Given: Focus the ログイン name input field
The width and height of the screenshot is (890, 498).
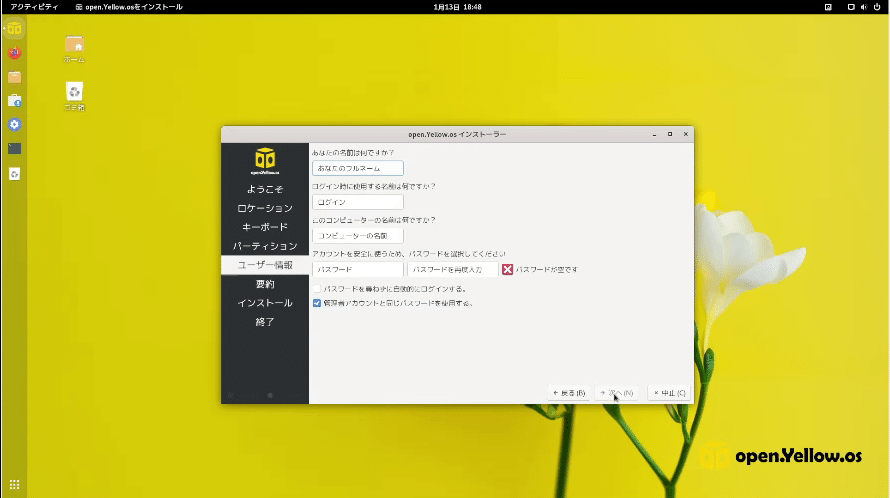Looking at the screenshot, I should coord(358,202).
